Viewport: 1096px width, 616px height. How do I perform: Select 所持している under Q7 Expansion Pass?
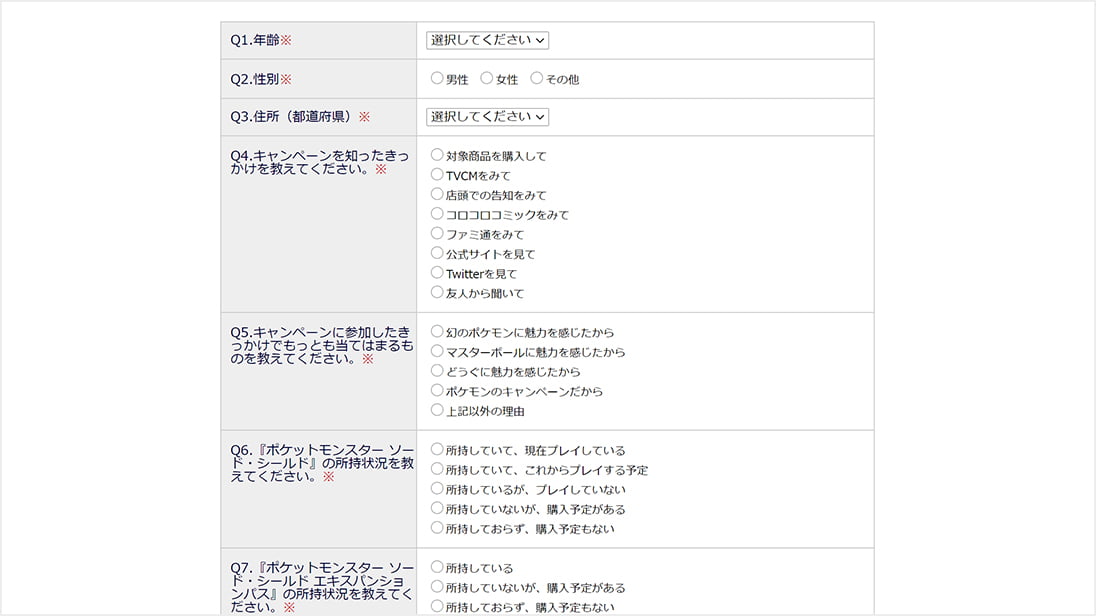pos(437,567)
